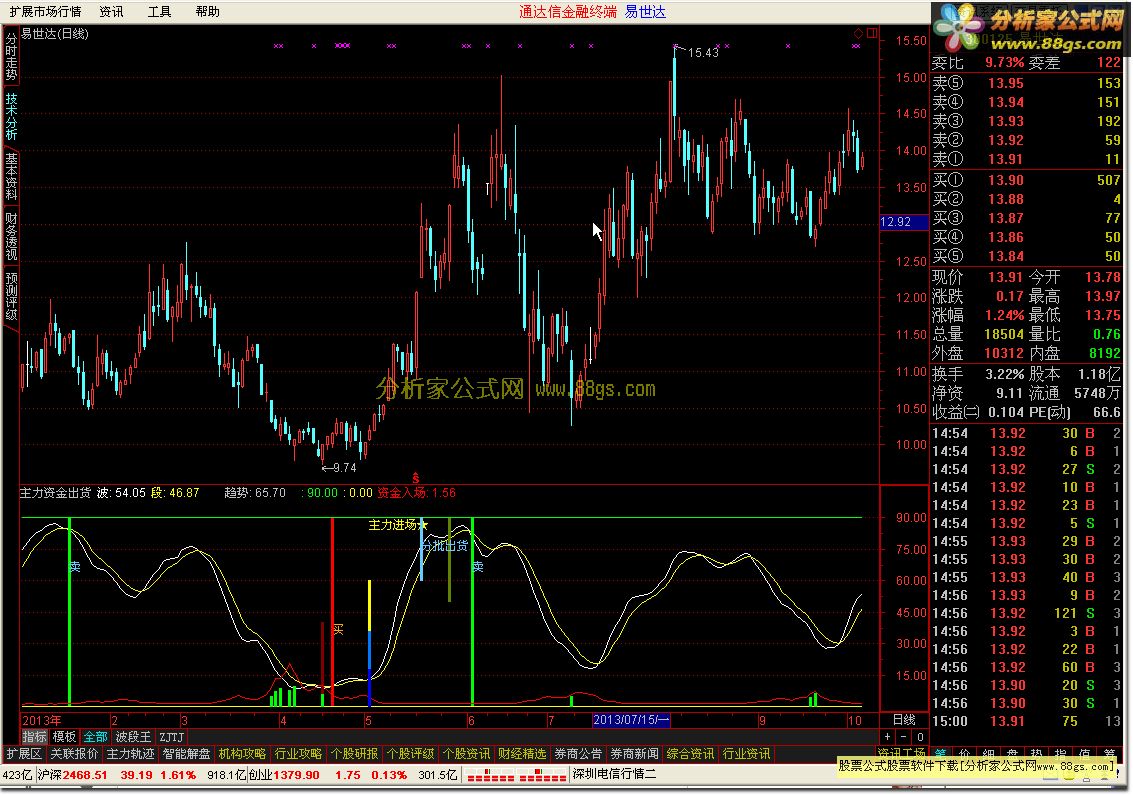Click the 分批出货 label in indicator panel

coord(446,545)
